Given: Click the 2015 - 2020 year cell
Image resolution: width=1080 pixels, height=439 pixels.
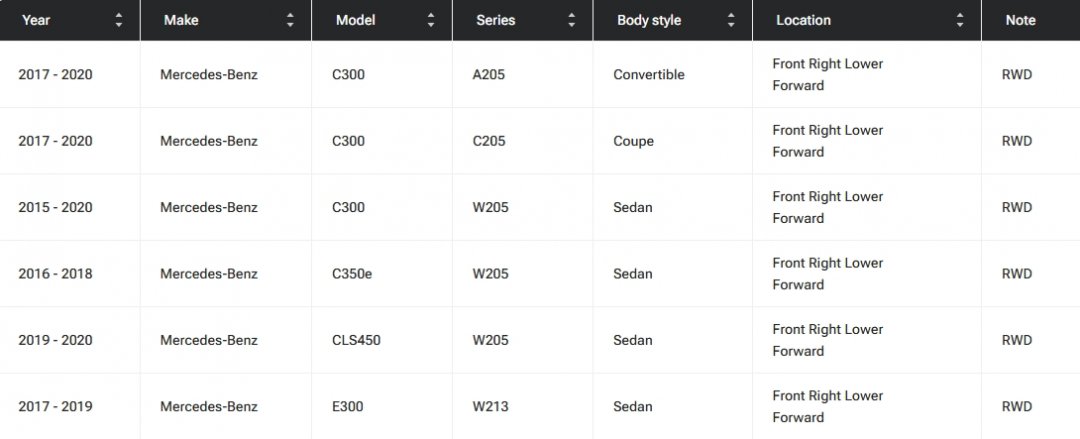Looking at the screenshot, I should (x=55, y=208).
